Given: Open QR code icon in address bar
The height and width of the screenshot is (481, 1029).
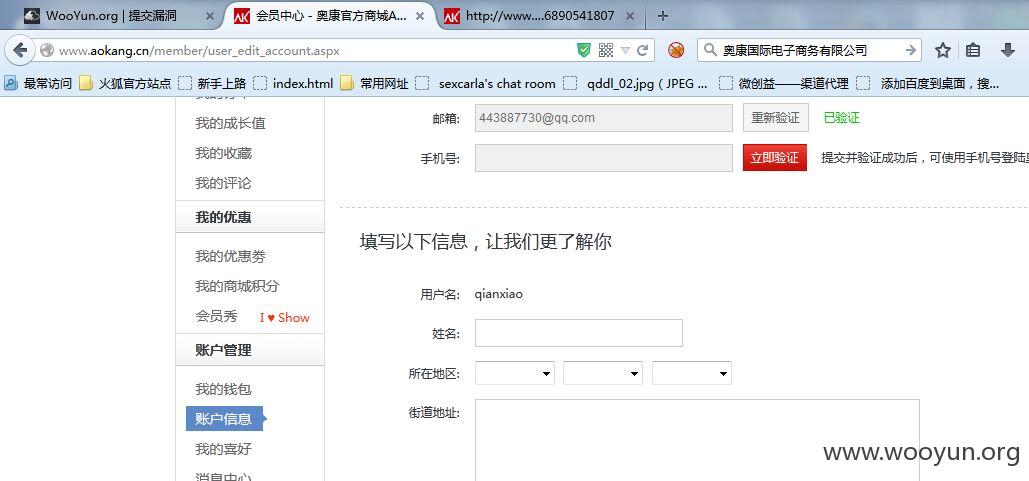Looking at the screenshot, I should [606, 50].
